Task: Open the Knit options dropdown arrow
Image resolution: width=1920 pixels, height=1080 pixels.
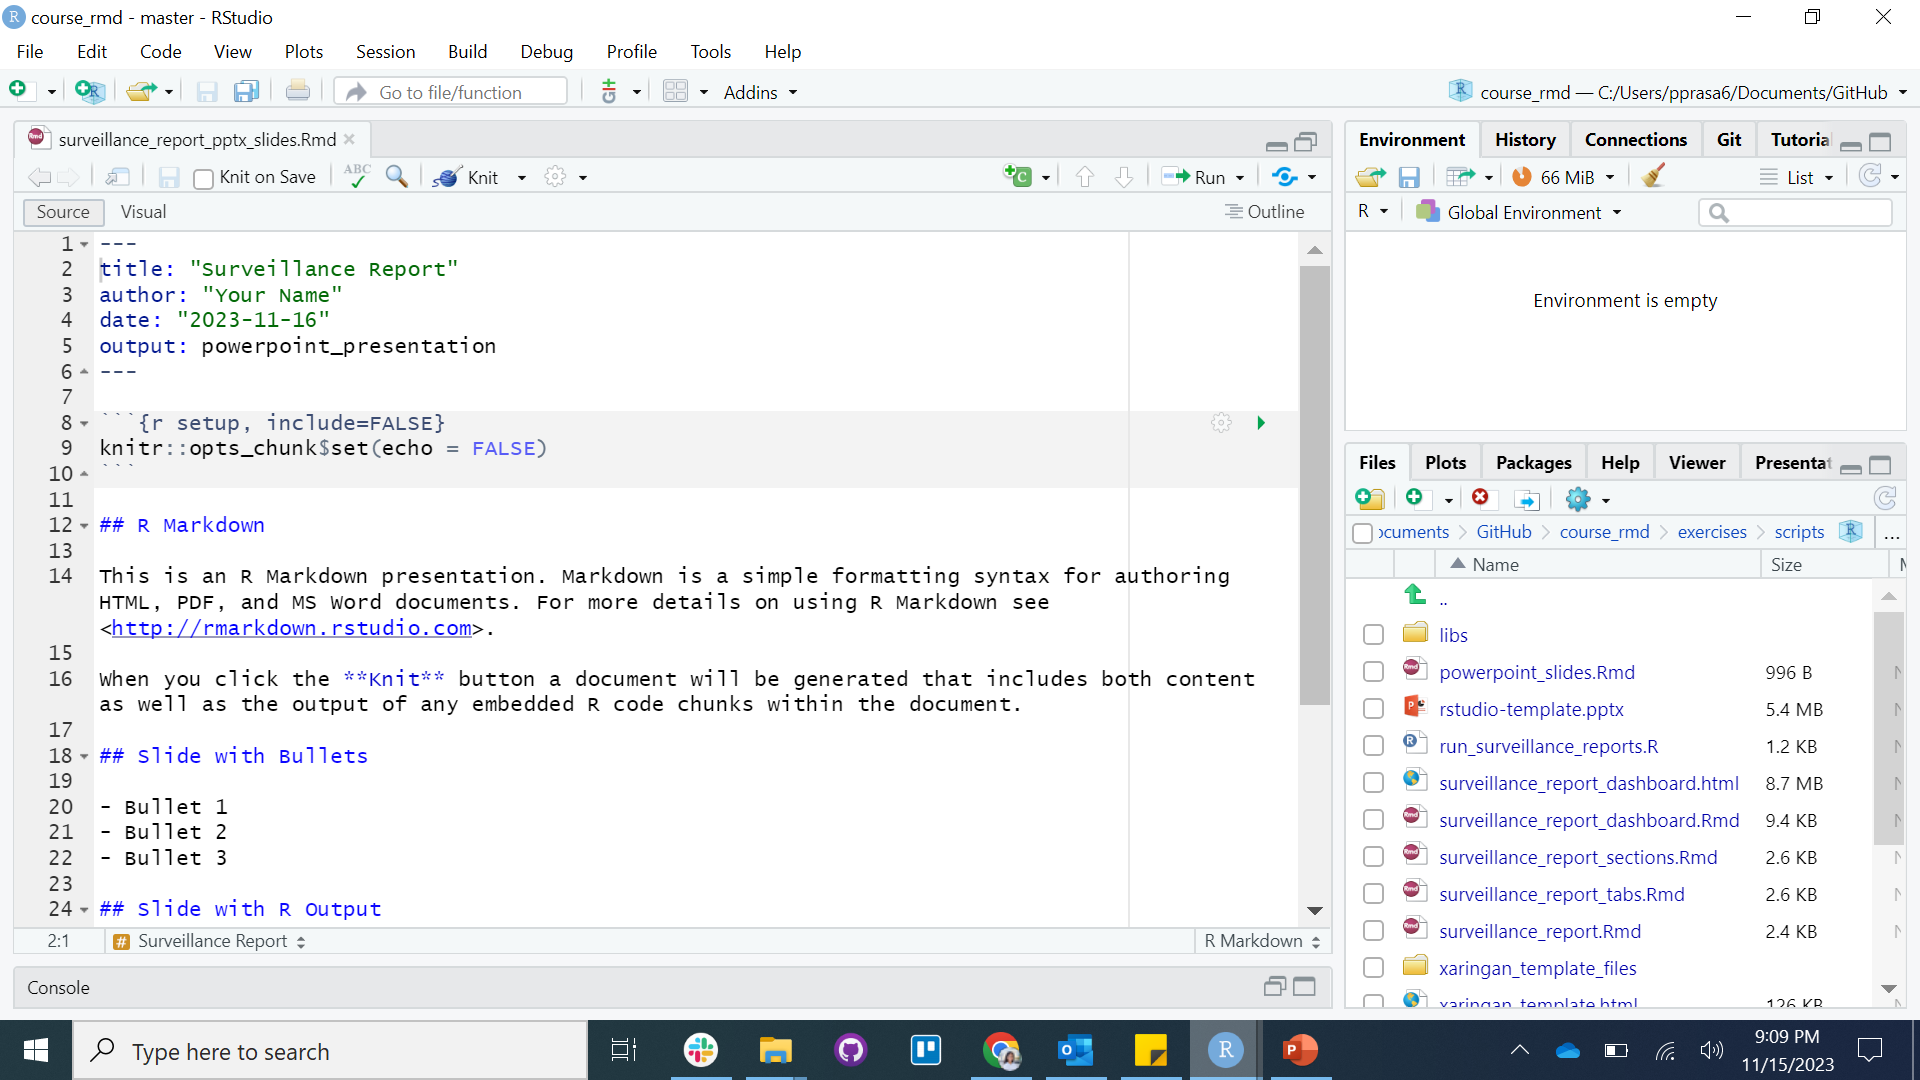Action: pyautogui.click(x=522, y=177)
